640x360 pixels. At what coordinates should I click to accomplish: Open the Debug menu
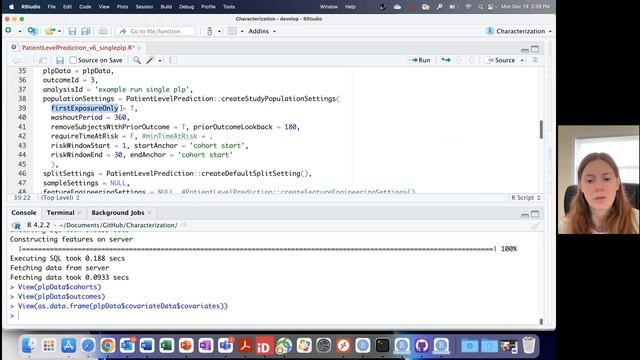point(186,7)
